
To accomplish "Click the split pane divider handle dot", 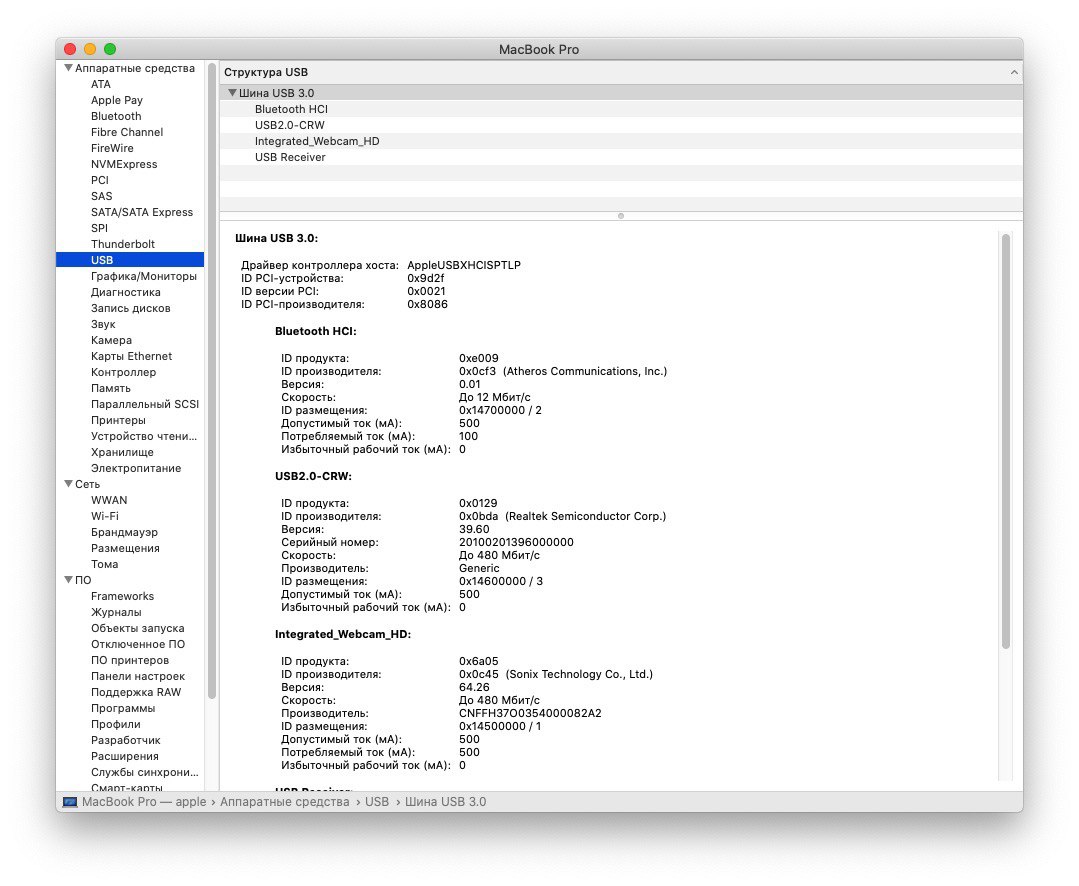I will tap(621, 216).
